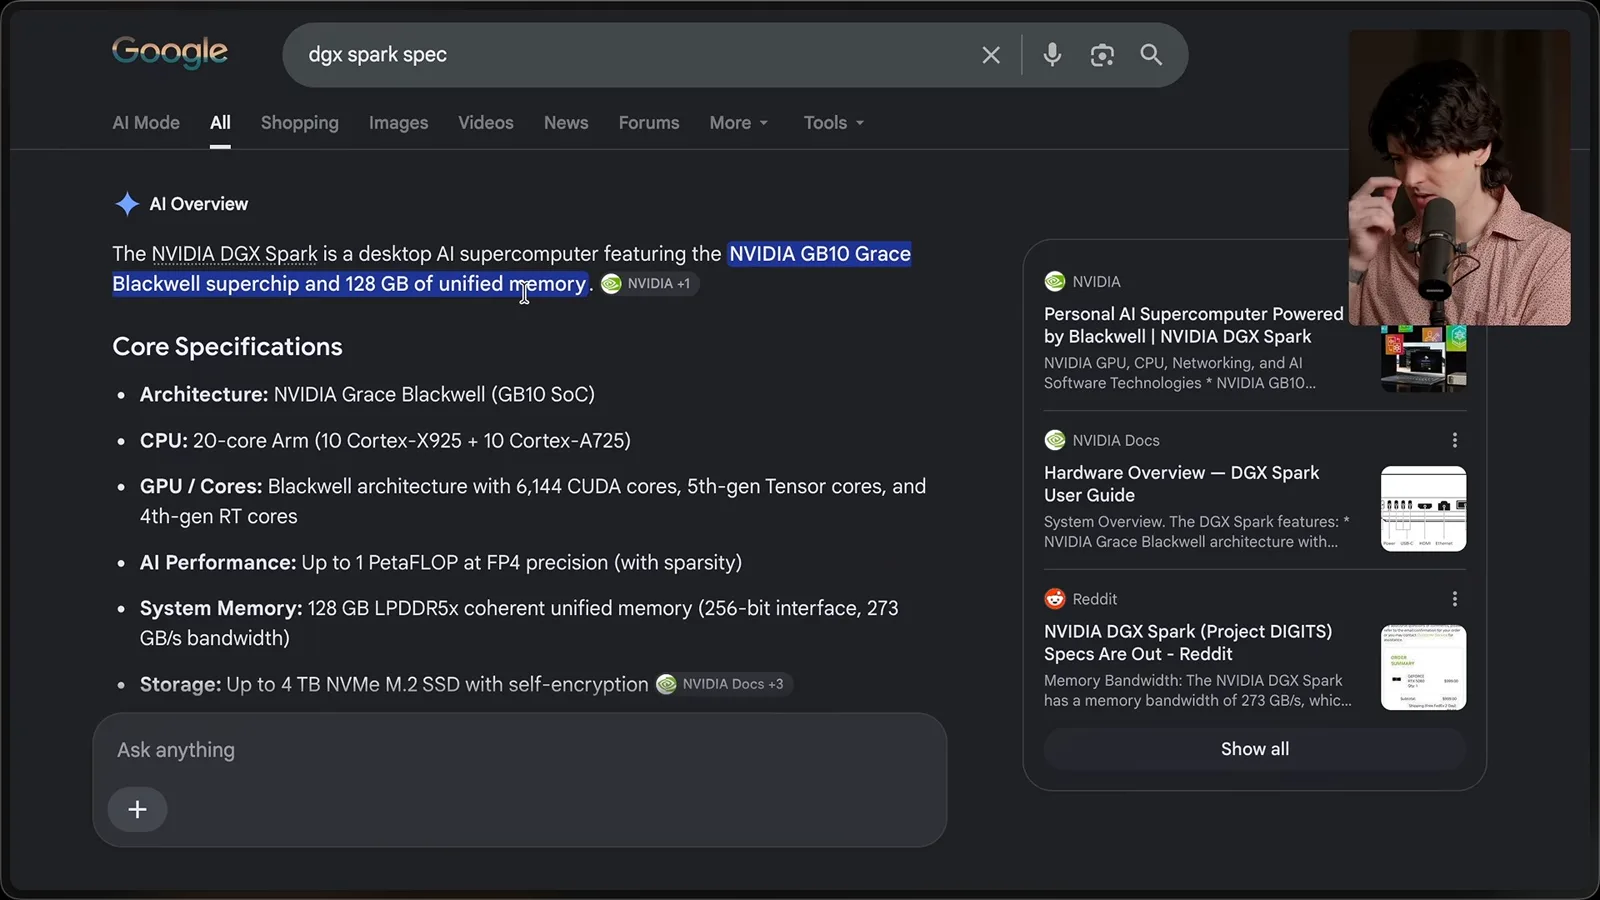Open options menu for NVIDIA Docs result
Viewport: 1600px width, 900px height.
[x=1455, y=440]
